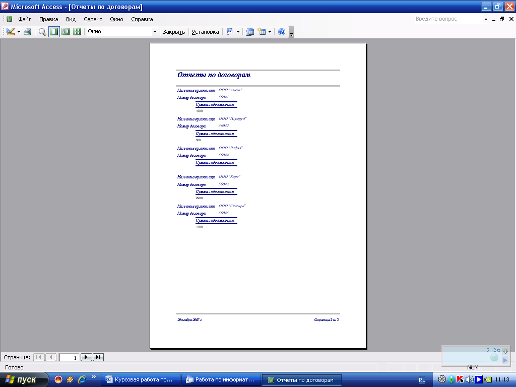Click the Database Window icon
The image size is (516, 387).
coord(250,32)
